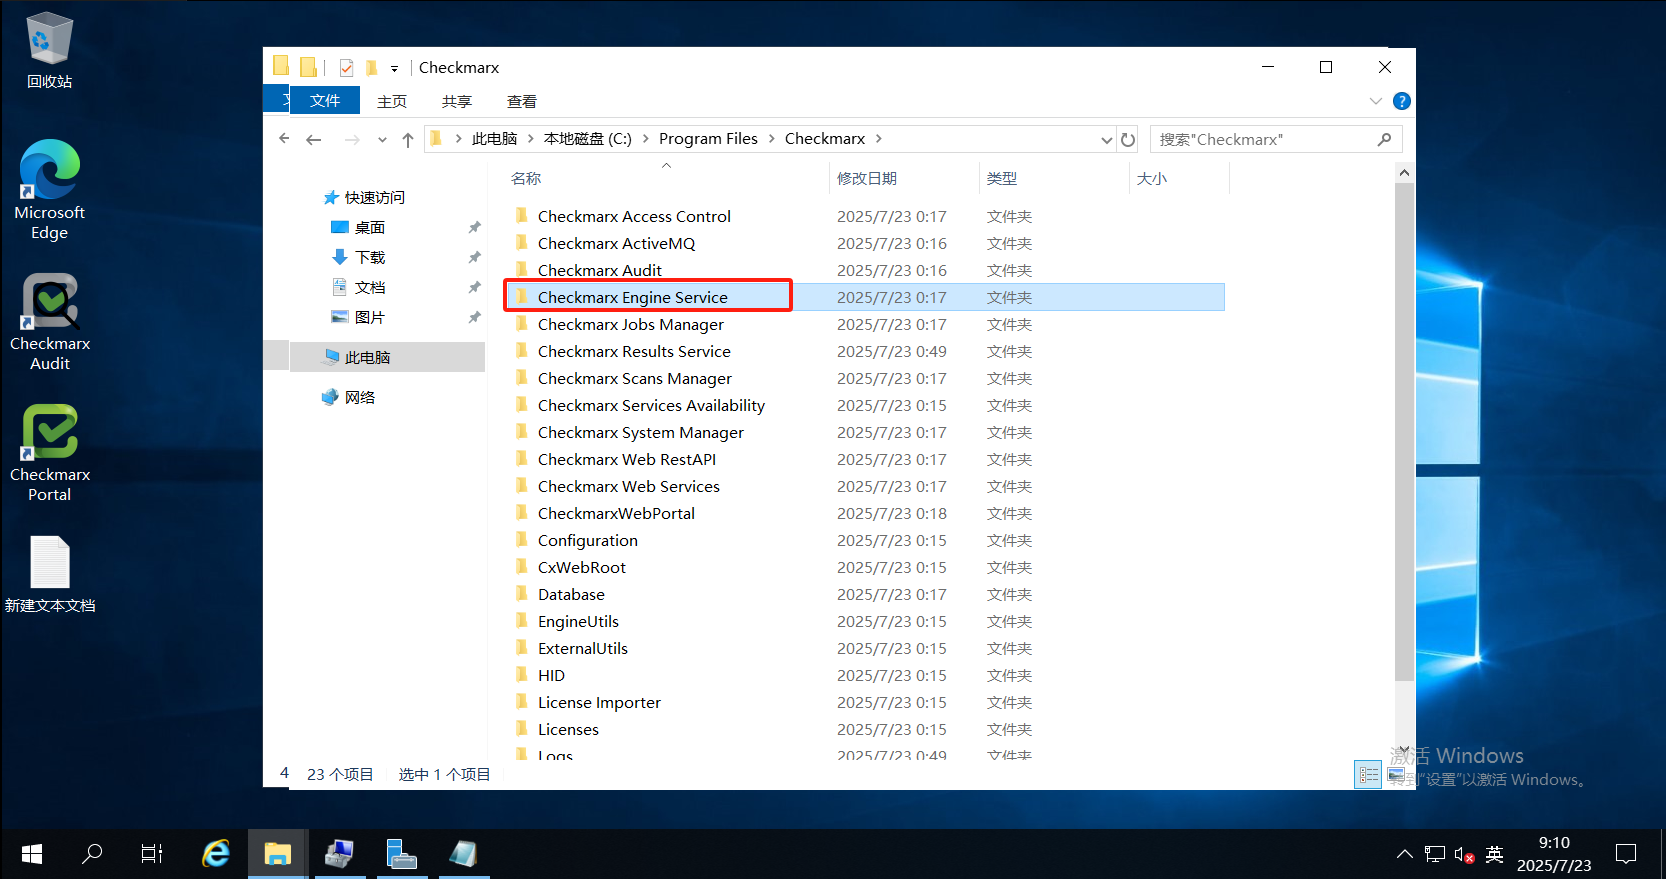Click the network icon in the system tray

point(1435,854)
